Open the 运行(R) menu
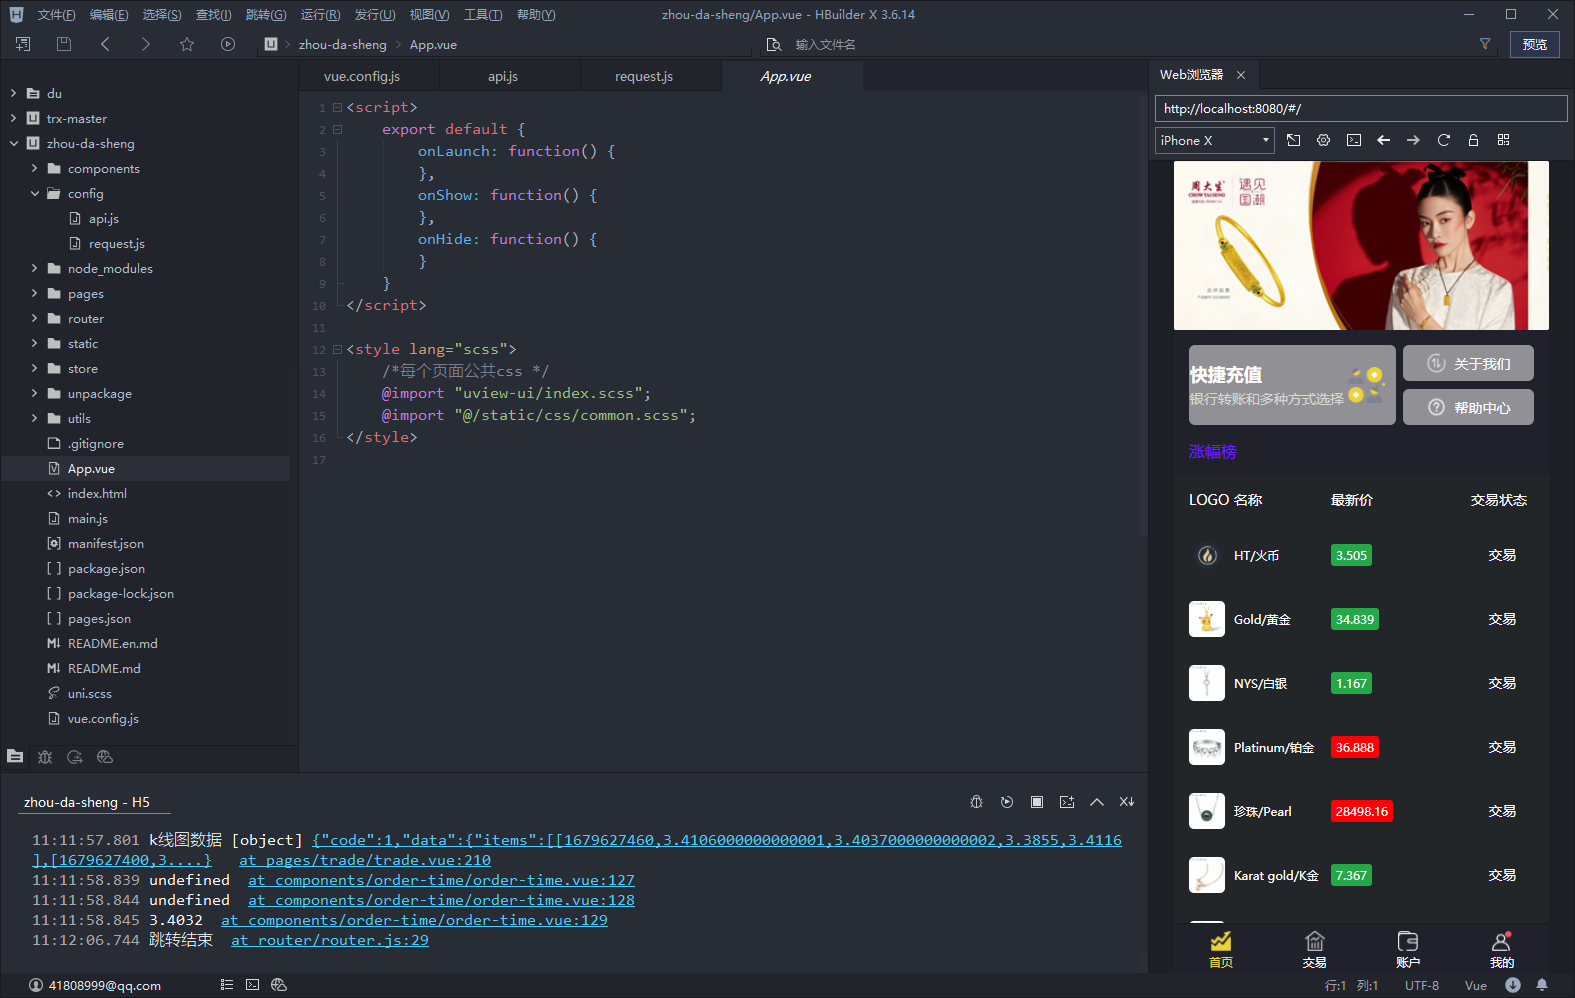Viewport: 1575px width, 998px height. click(320, 15)
